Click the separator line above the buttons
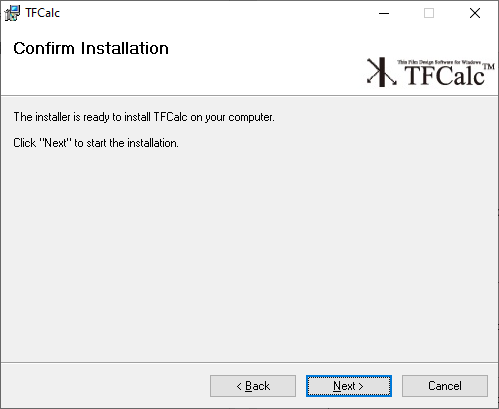The image size is (499, 409). click(249, 362)
